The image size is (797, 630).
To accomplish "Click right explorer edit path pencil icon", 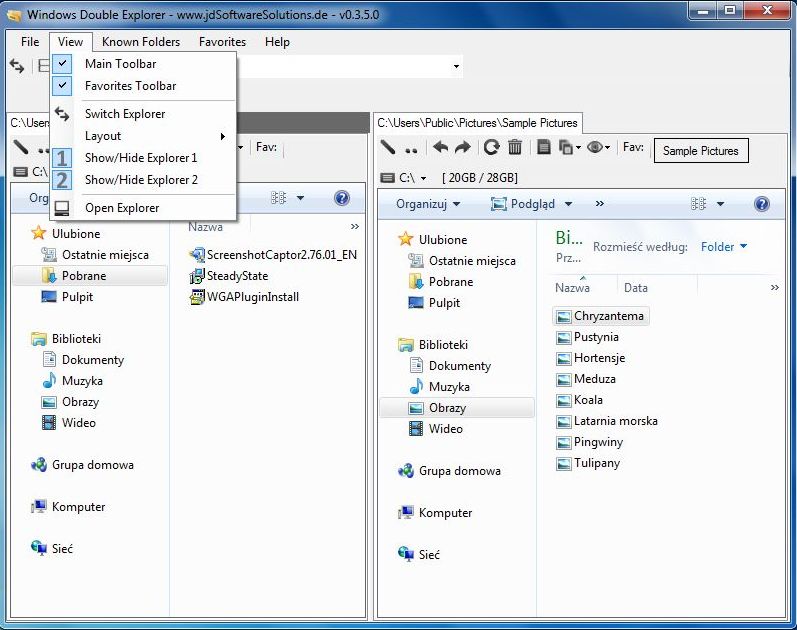I will 388,147.
